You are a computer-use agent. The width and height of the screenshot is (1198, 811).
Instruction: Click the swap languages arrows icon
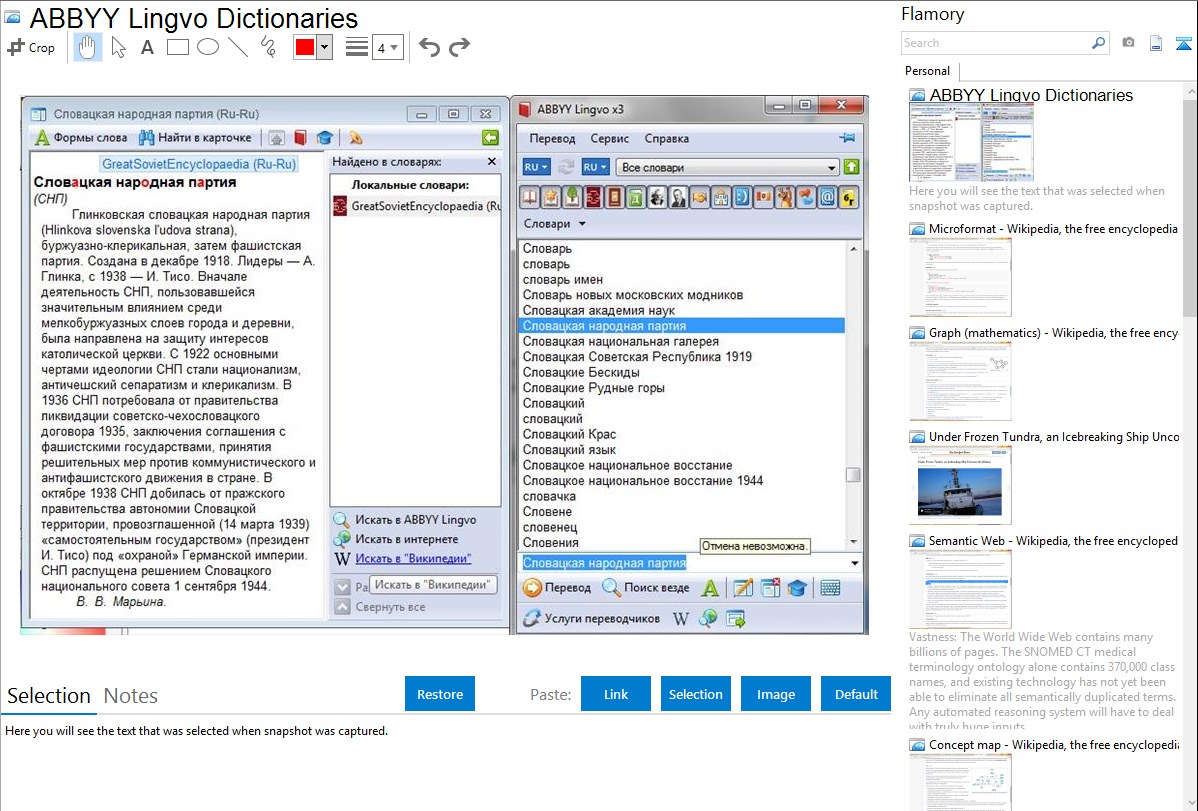point(565,167)
